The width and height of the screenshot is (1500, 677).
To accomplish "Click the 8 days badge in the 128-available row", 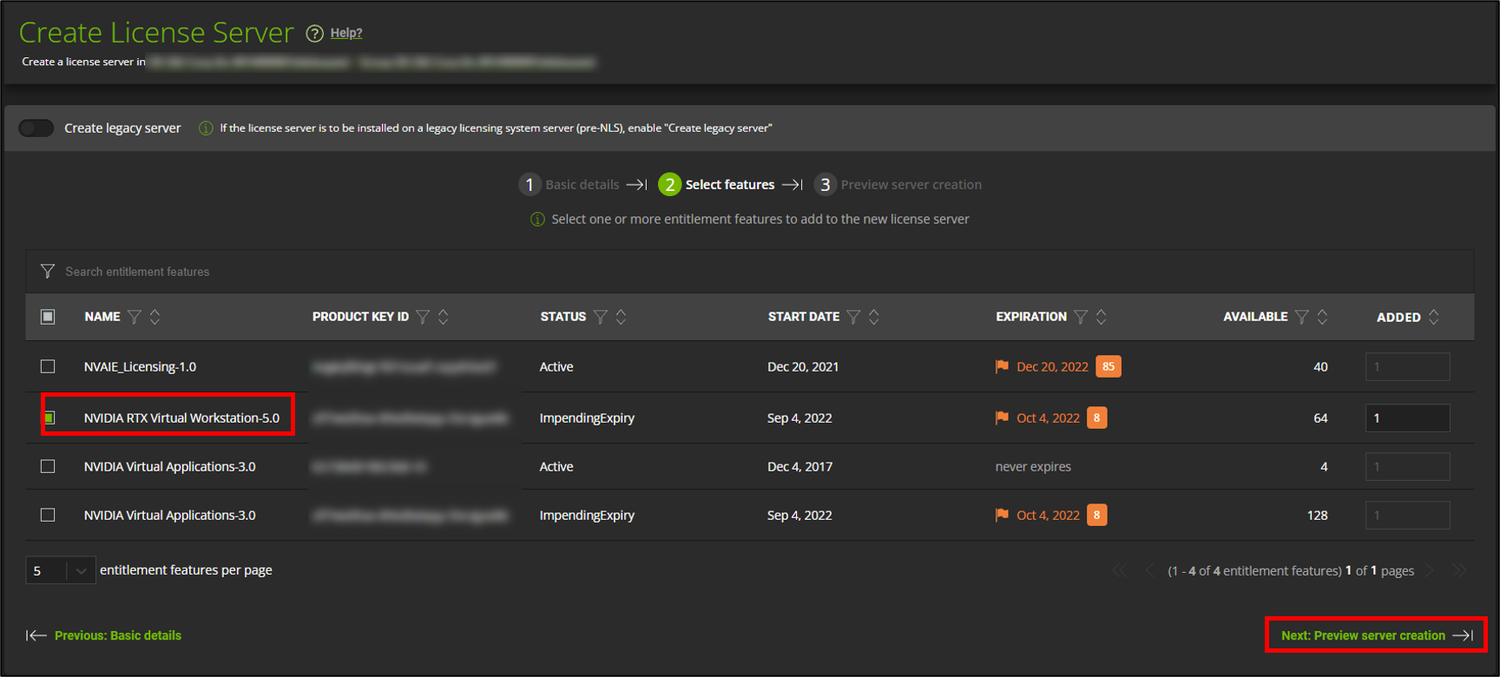I will coord(1097,515).
